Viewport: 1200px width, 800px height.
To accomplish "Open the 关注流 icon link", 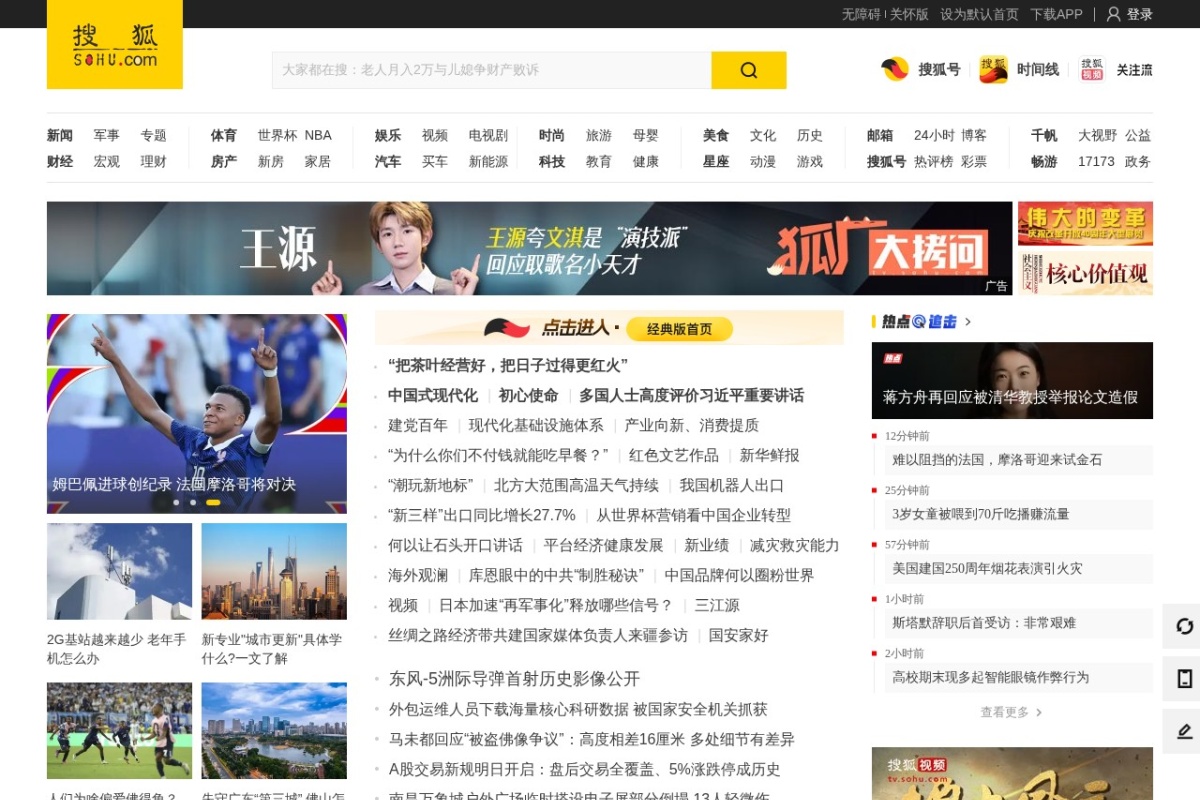I will coord(1116,69).
